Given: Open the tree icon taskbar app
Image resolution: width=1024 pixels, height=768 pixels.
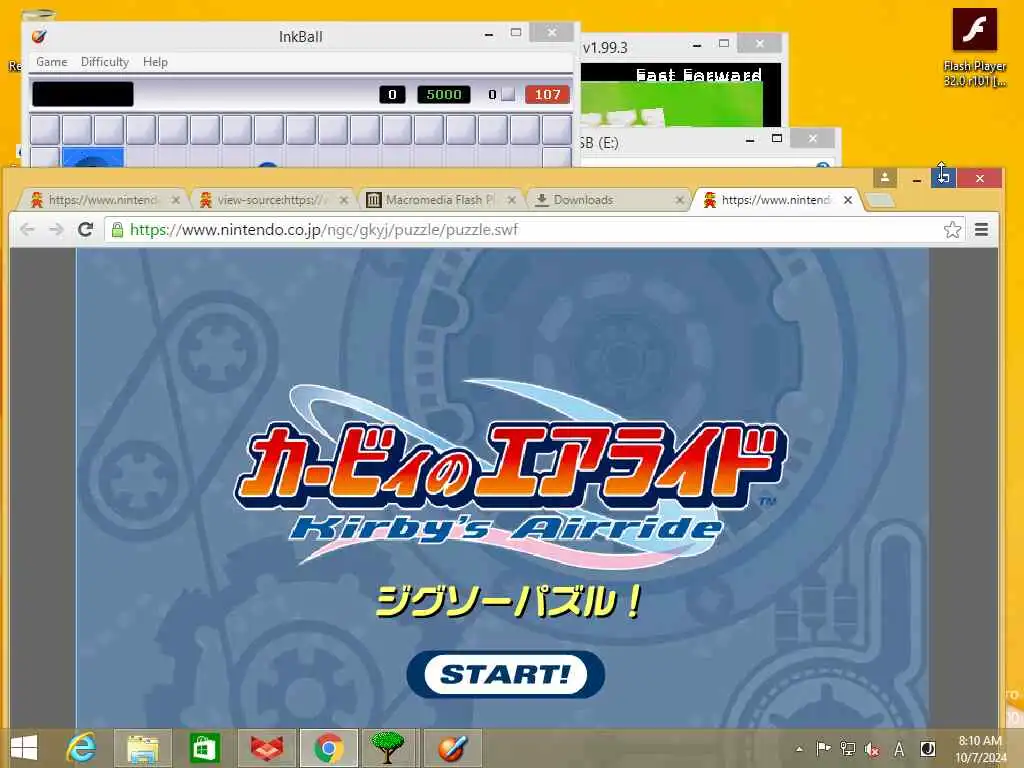Looking at the screenshot, I should [390, 748].
